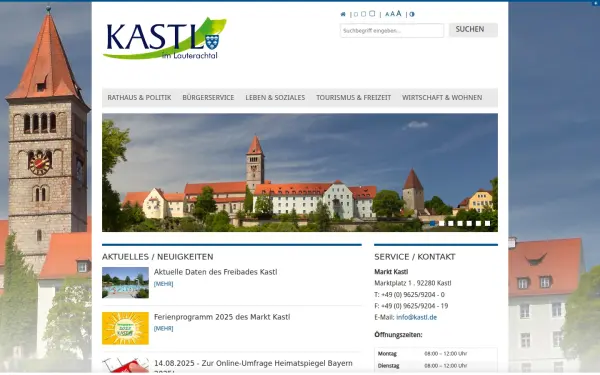Click the Öffnungszeiten heading

coord(398,335)
